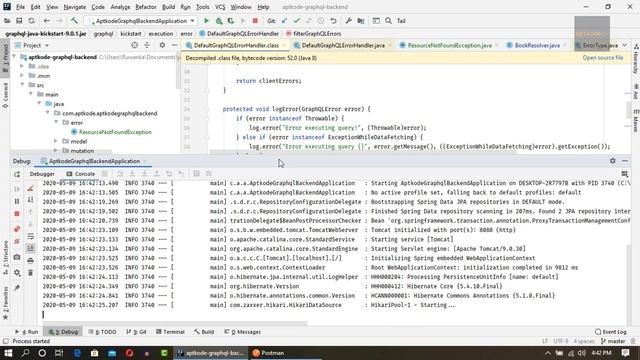Commit changes with the Git checkmark icon

coord(297,21)
